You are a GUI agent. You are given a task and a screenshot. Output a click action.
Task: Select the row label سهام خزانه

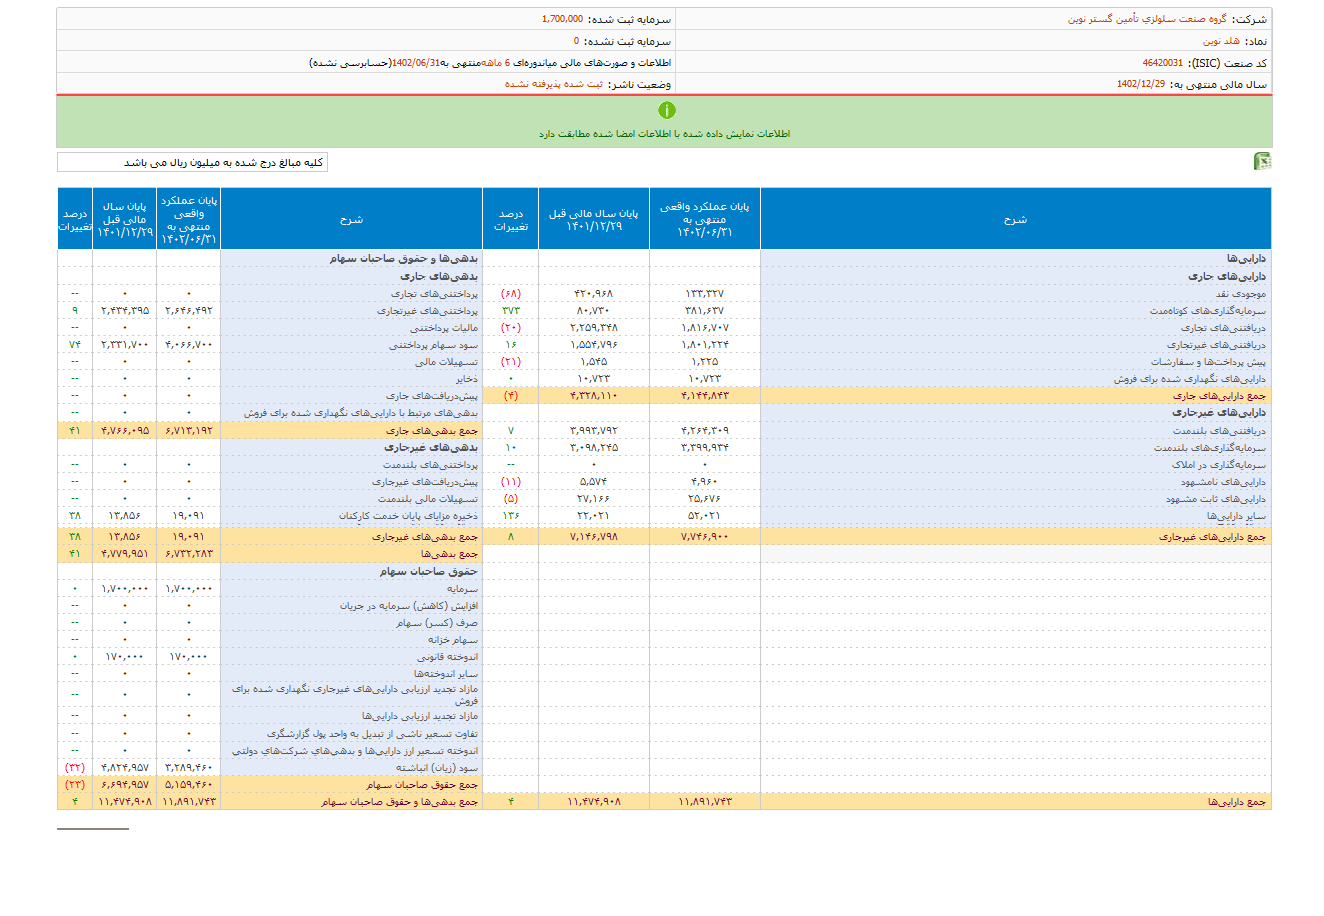[453, 640]
